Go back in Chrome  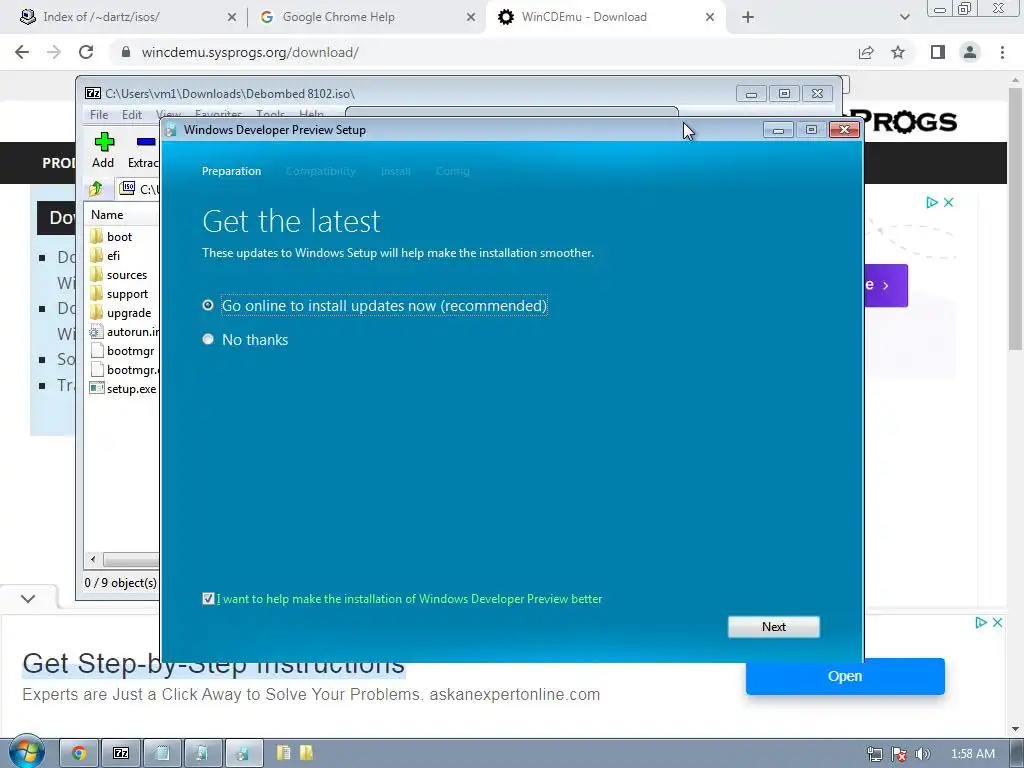(22, 52)
